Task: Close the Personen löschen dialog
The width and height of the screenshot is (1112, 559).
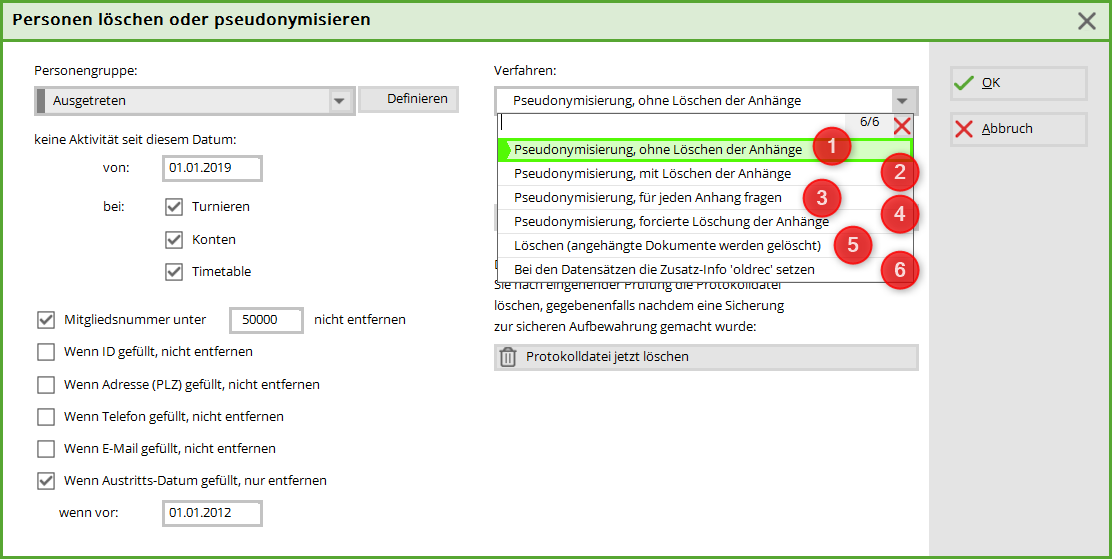Action: coord(1088,20)
